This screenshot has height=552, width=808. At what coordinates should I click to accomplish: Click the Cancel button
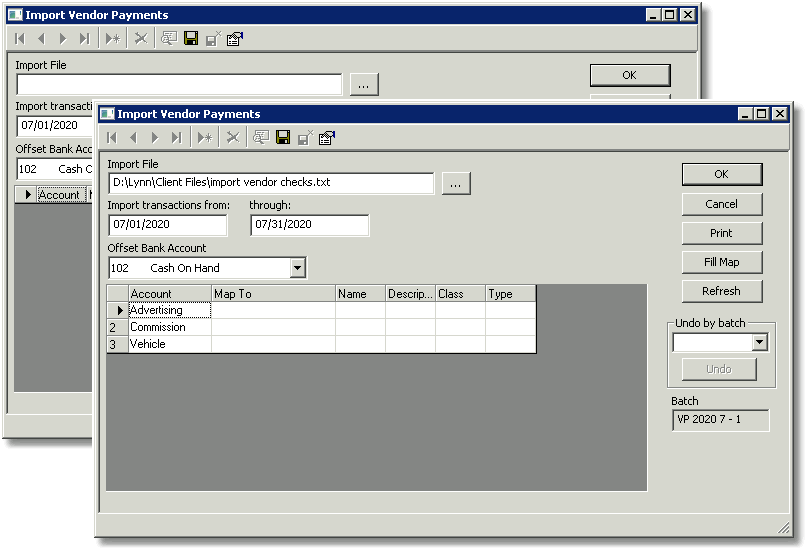721,204
